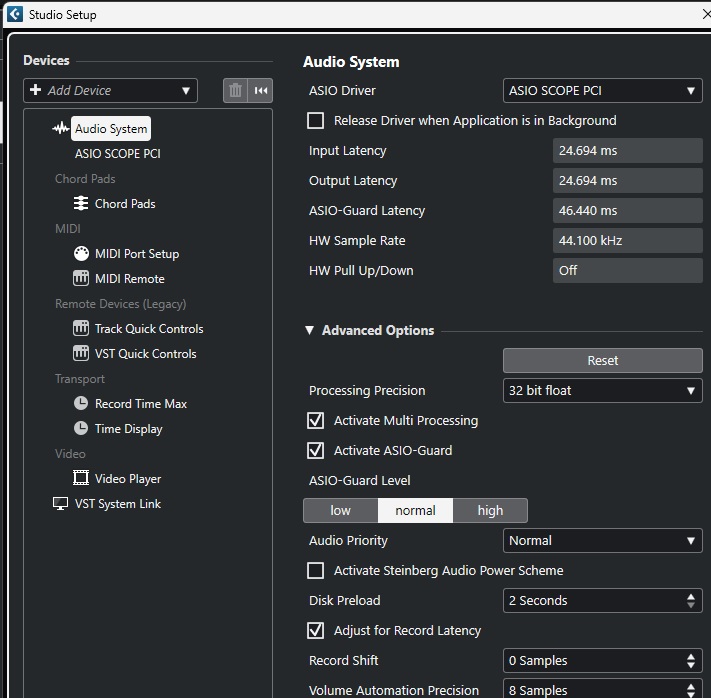Open the Processing Precision dropdown
This screenshot has height=698, width=711.
(602, 391)
